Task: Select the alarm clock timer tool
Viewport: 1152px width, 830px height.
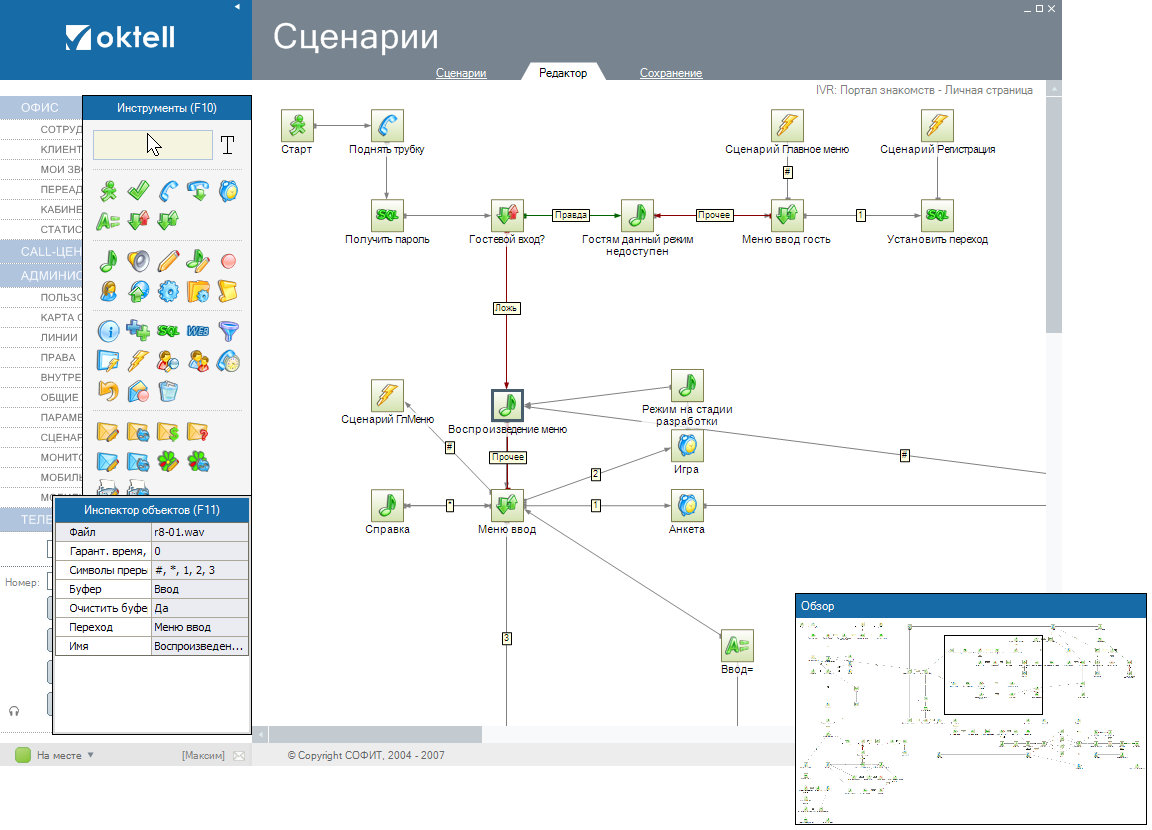Action: (x=228, y=191)
